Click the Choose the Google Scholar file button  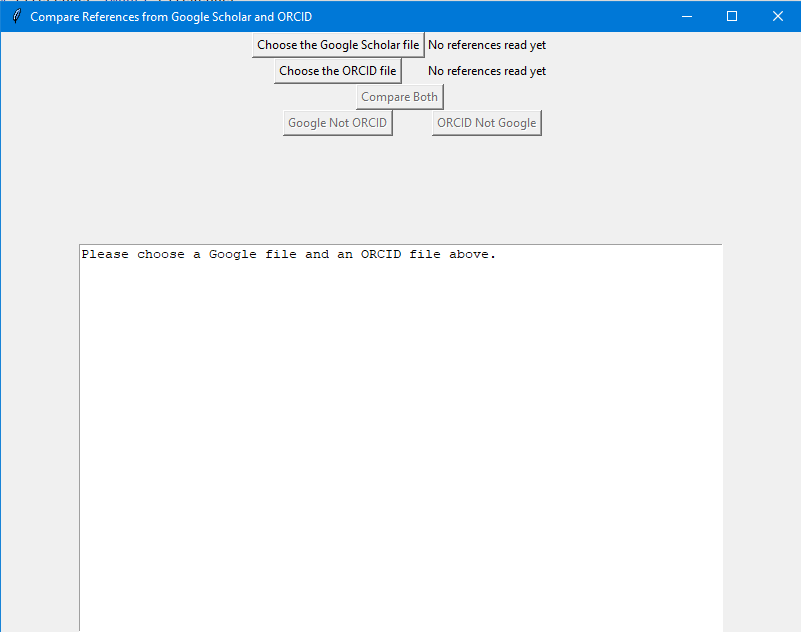pyautogui.click(x=338, y=45)
